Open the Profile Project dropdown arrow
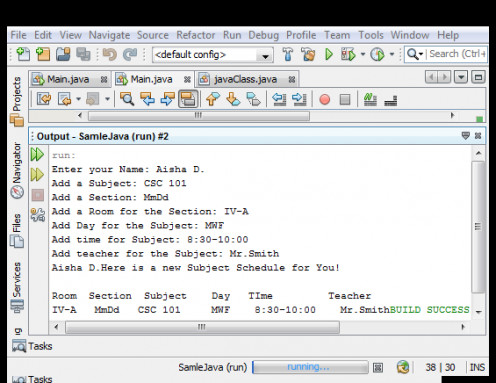Viewport: 496px width, 383px height. click(x=392, y=54)
